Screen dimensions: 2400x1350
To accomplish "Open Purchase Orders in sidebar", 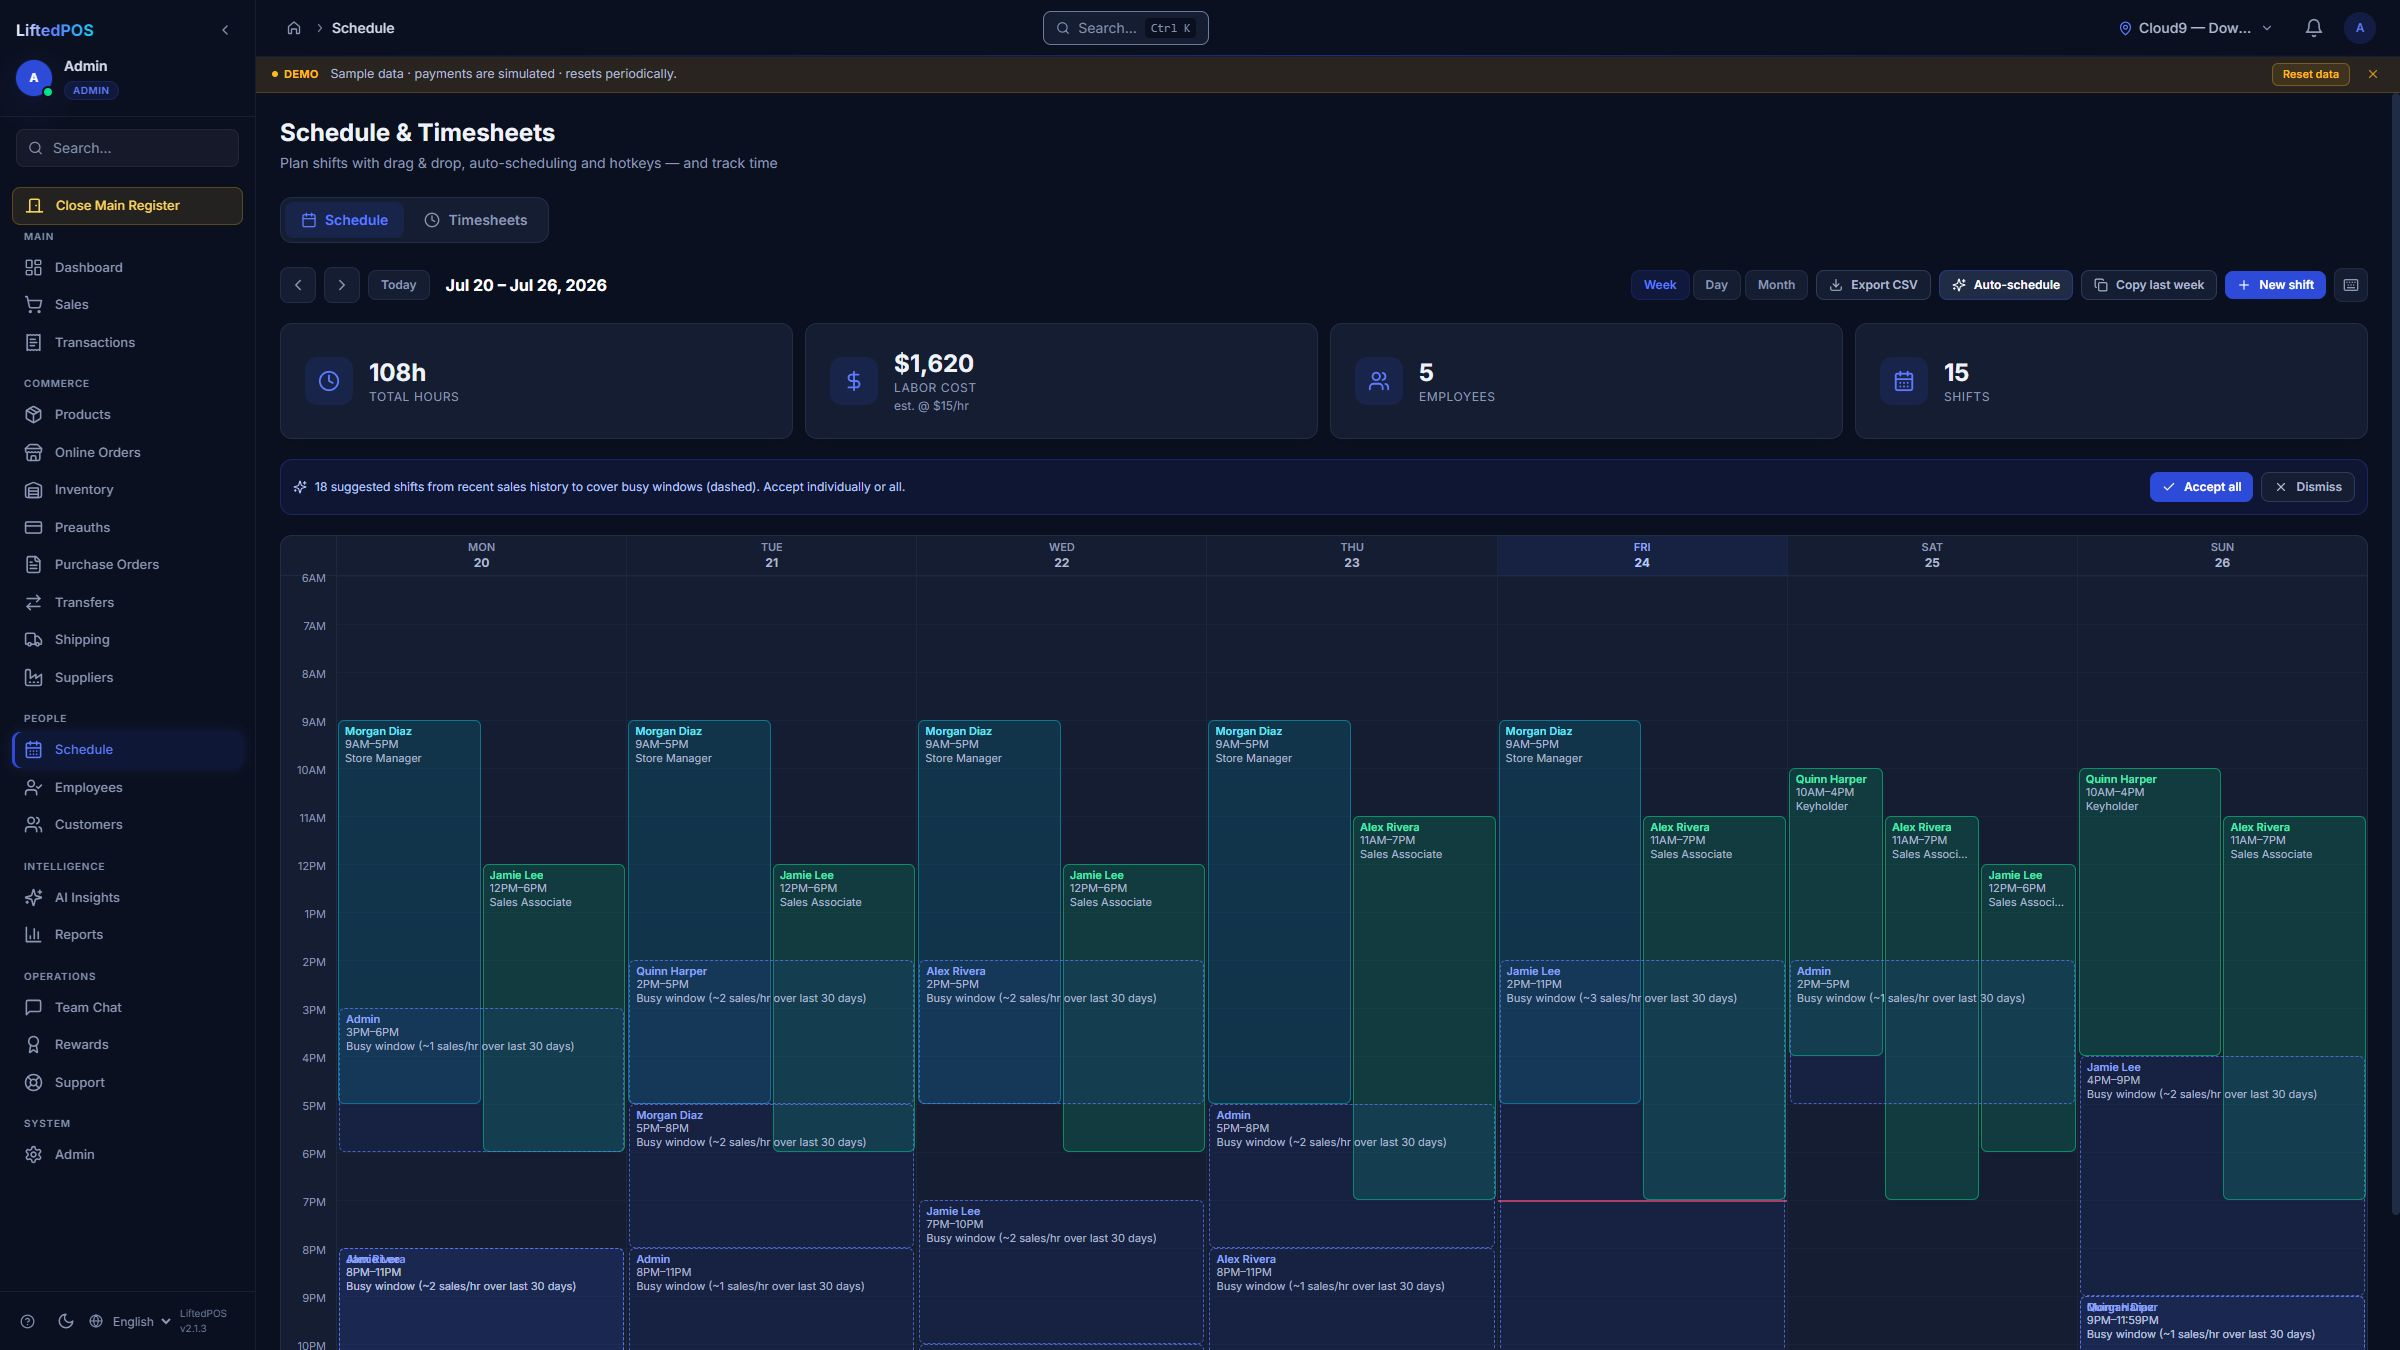I will pyautogui.click(x=128, y=564).
